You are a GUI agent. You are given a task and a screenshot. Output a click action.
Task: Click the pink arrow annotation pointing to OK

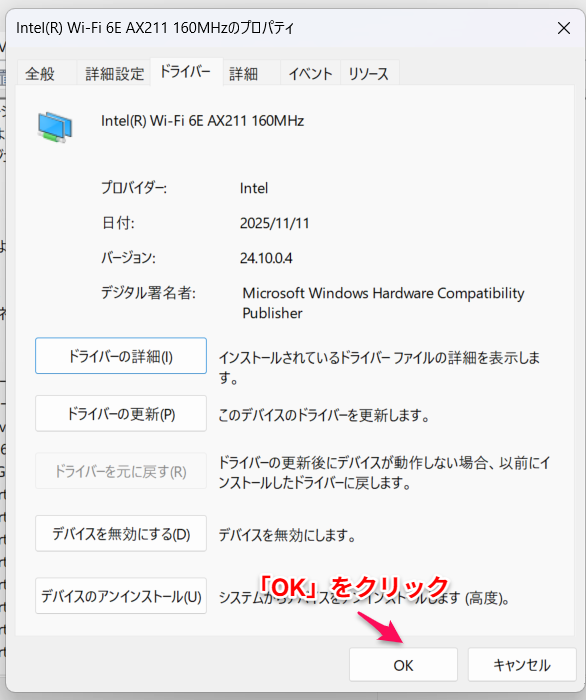[381, 627]
